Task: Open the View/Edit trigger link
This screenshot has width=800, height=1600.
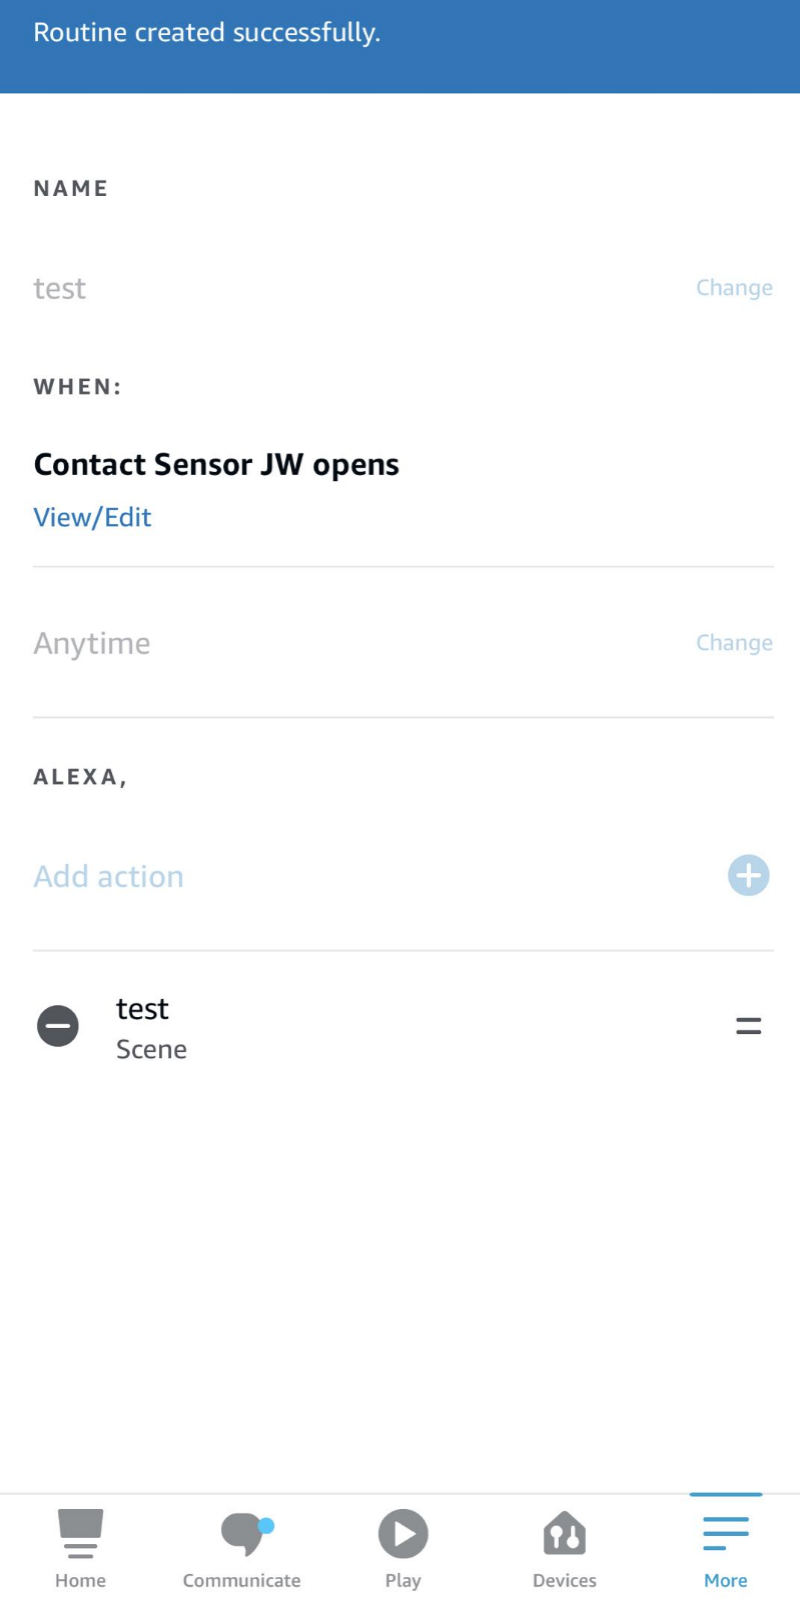Action: 92,517
